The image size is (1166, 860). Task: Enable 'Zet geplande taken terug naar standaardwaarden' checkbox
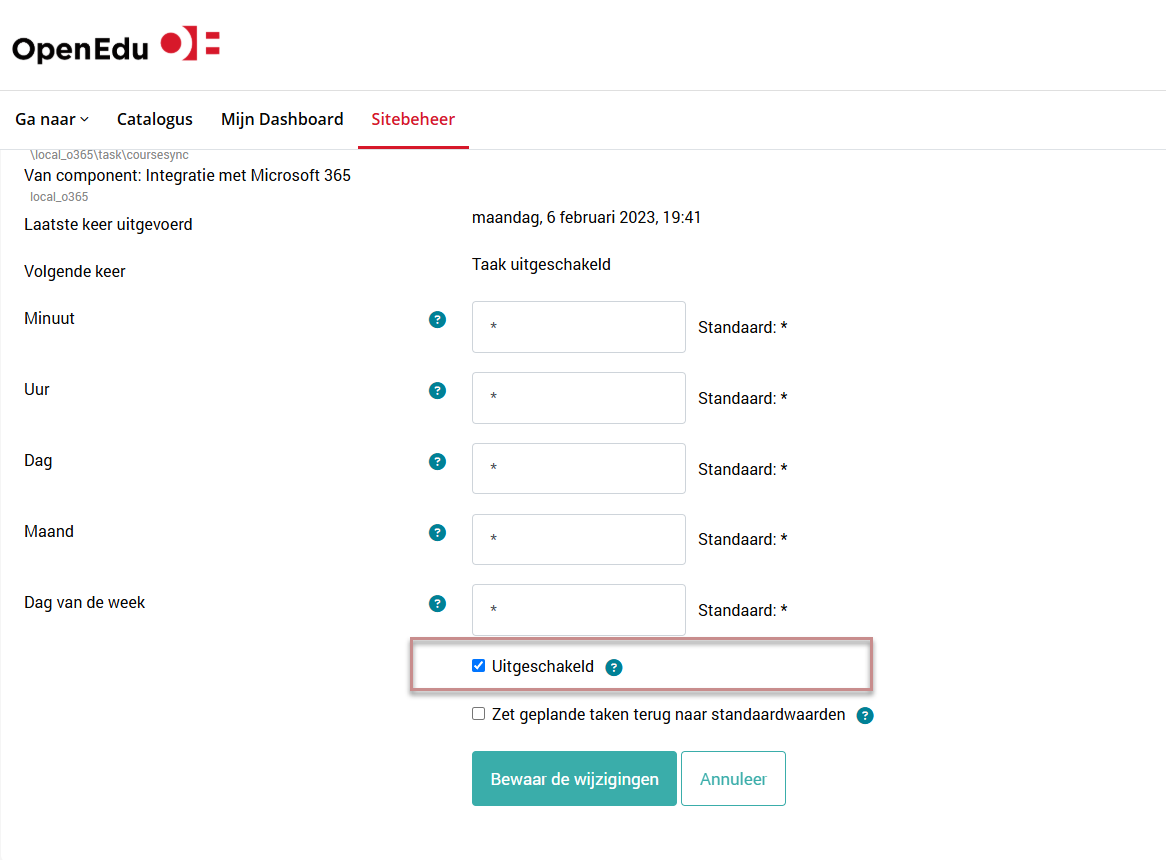click(x=479, y=714)
